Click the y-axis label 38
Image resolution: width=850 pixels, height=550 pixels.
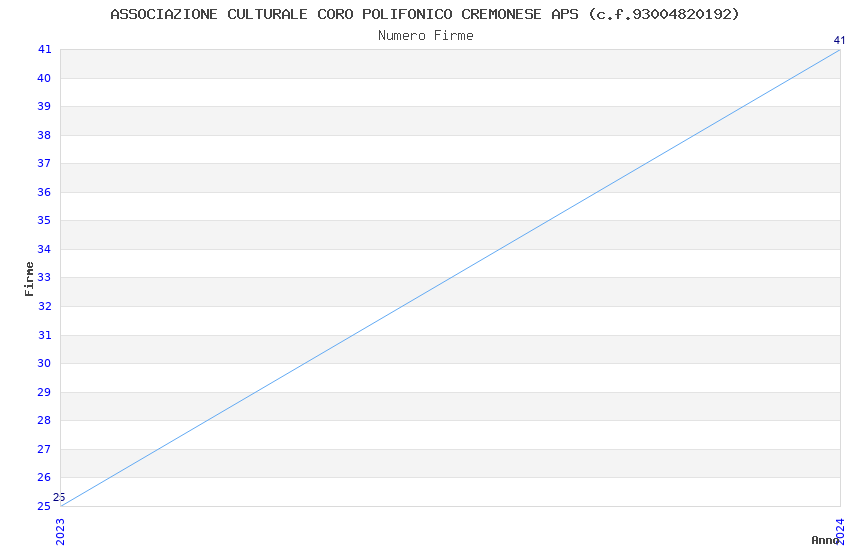click(44, 135)
